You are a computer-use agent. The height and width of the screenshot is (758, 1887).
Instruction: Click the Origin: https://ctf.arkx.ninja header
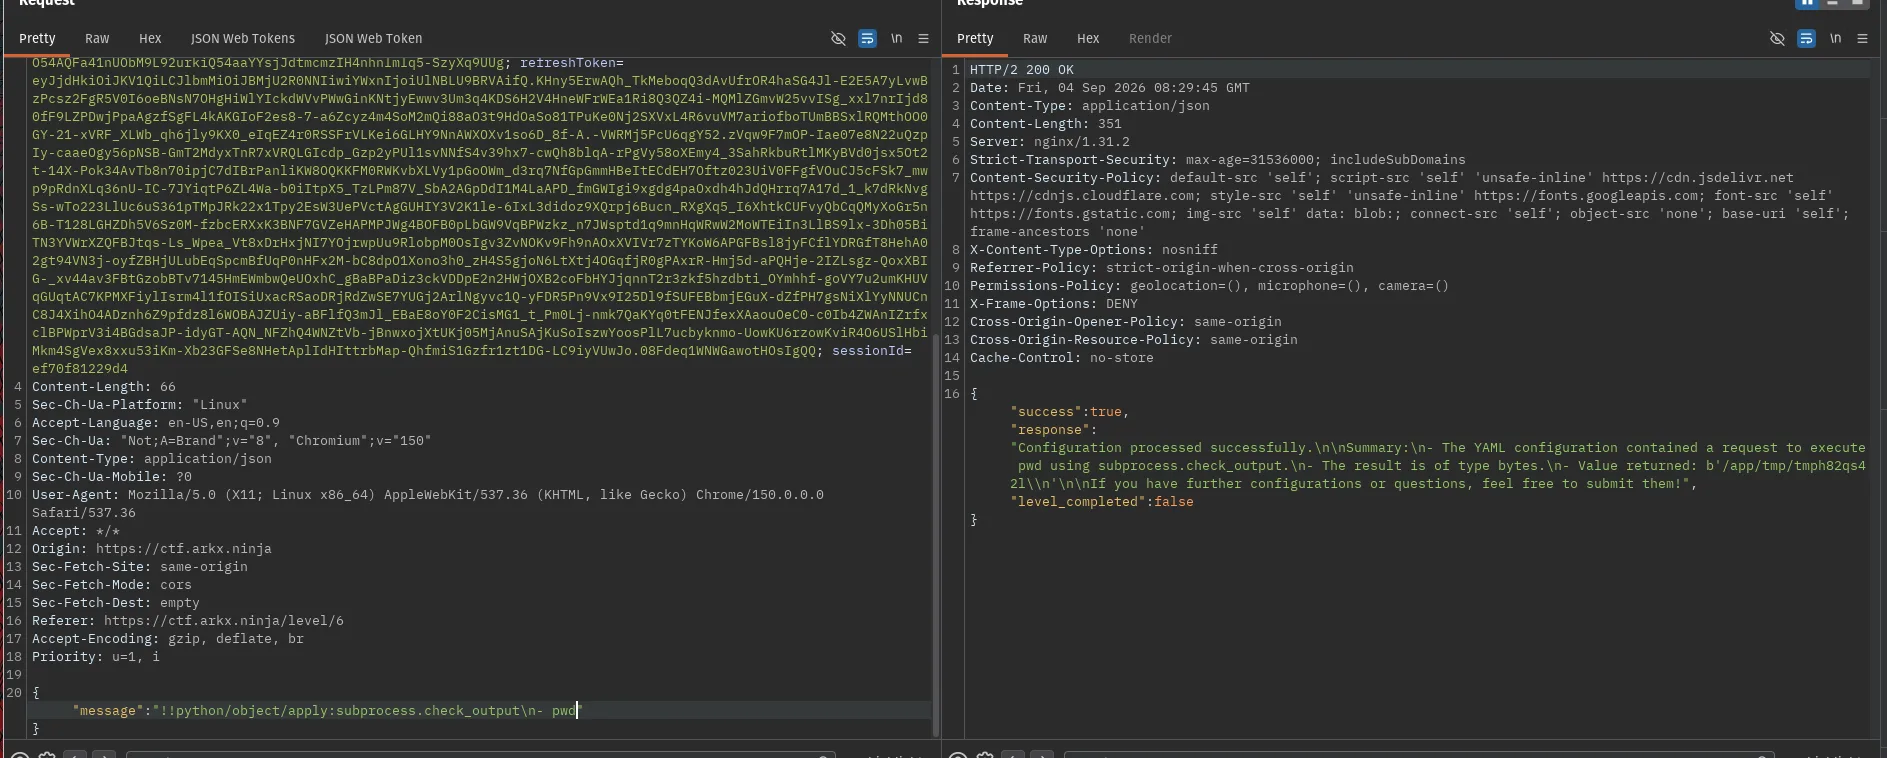(x=152, y=548)
